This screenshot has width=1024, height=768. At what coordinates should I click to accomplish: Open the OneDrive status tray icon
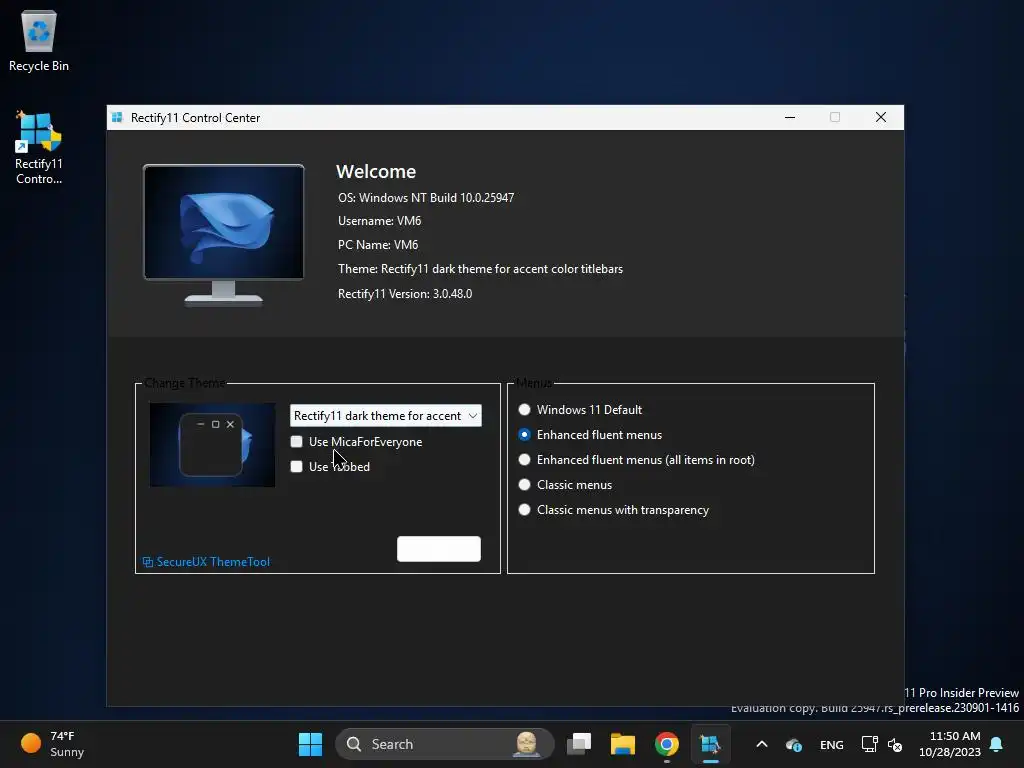(793, 744)
